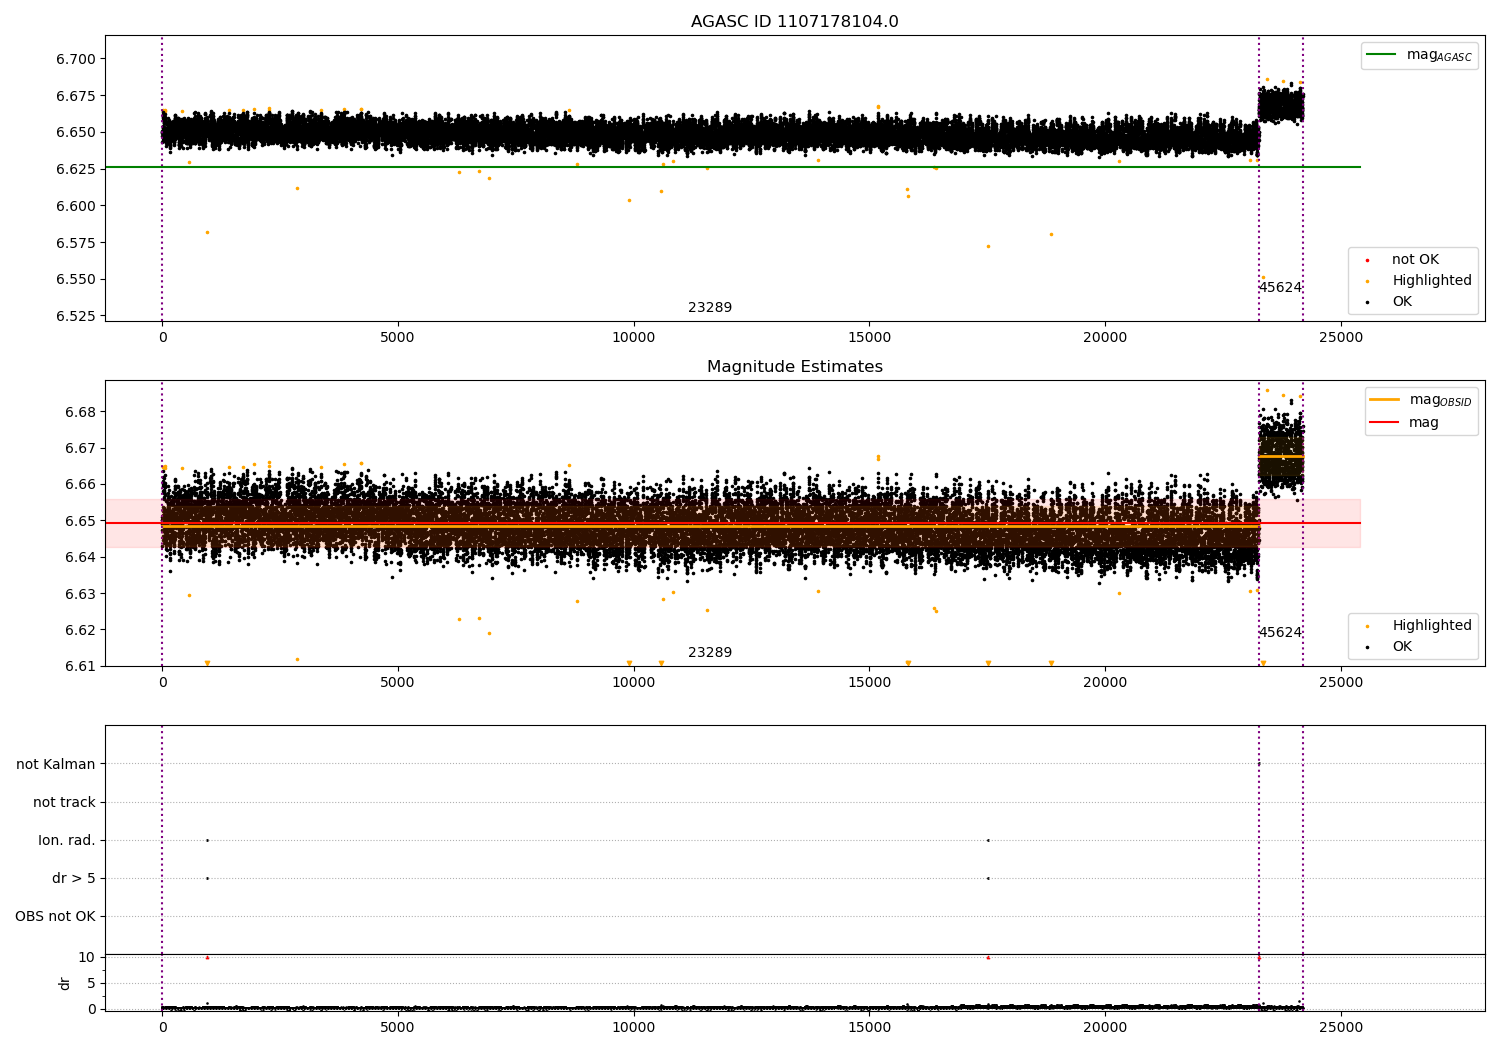Click the red line swatch beside 'mag' legend
Image resolution: width=1500 pixels, height=1050 pixels.
click(x=1385, y=423)
